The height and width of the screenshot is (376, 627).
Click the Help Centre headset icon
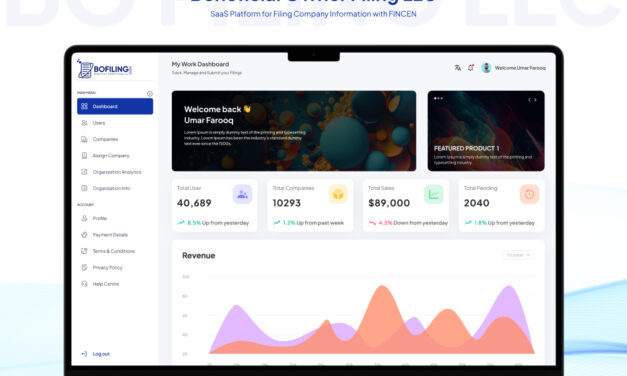coord(84,284)
